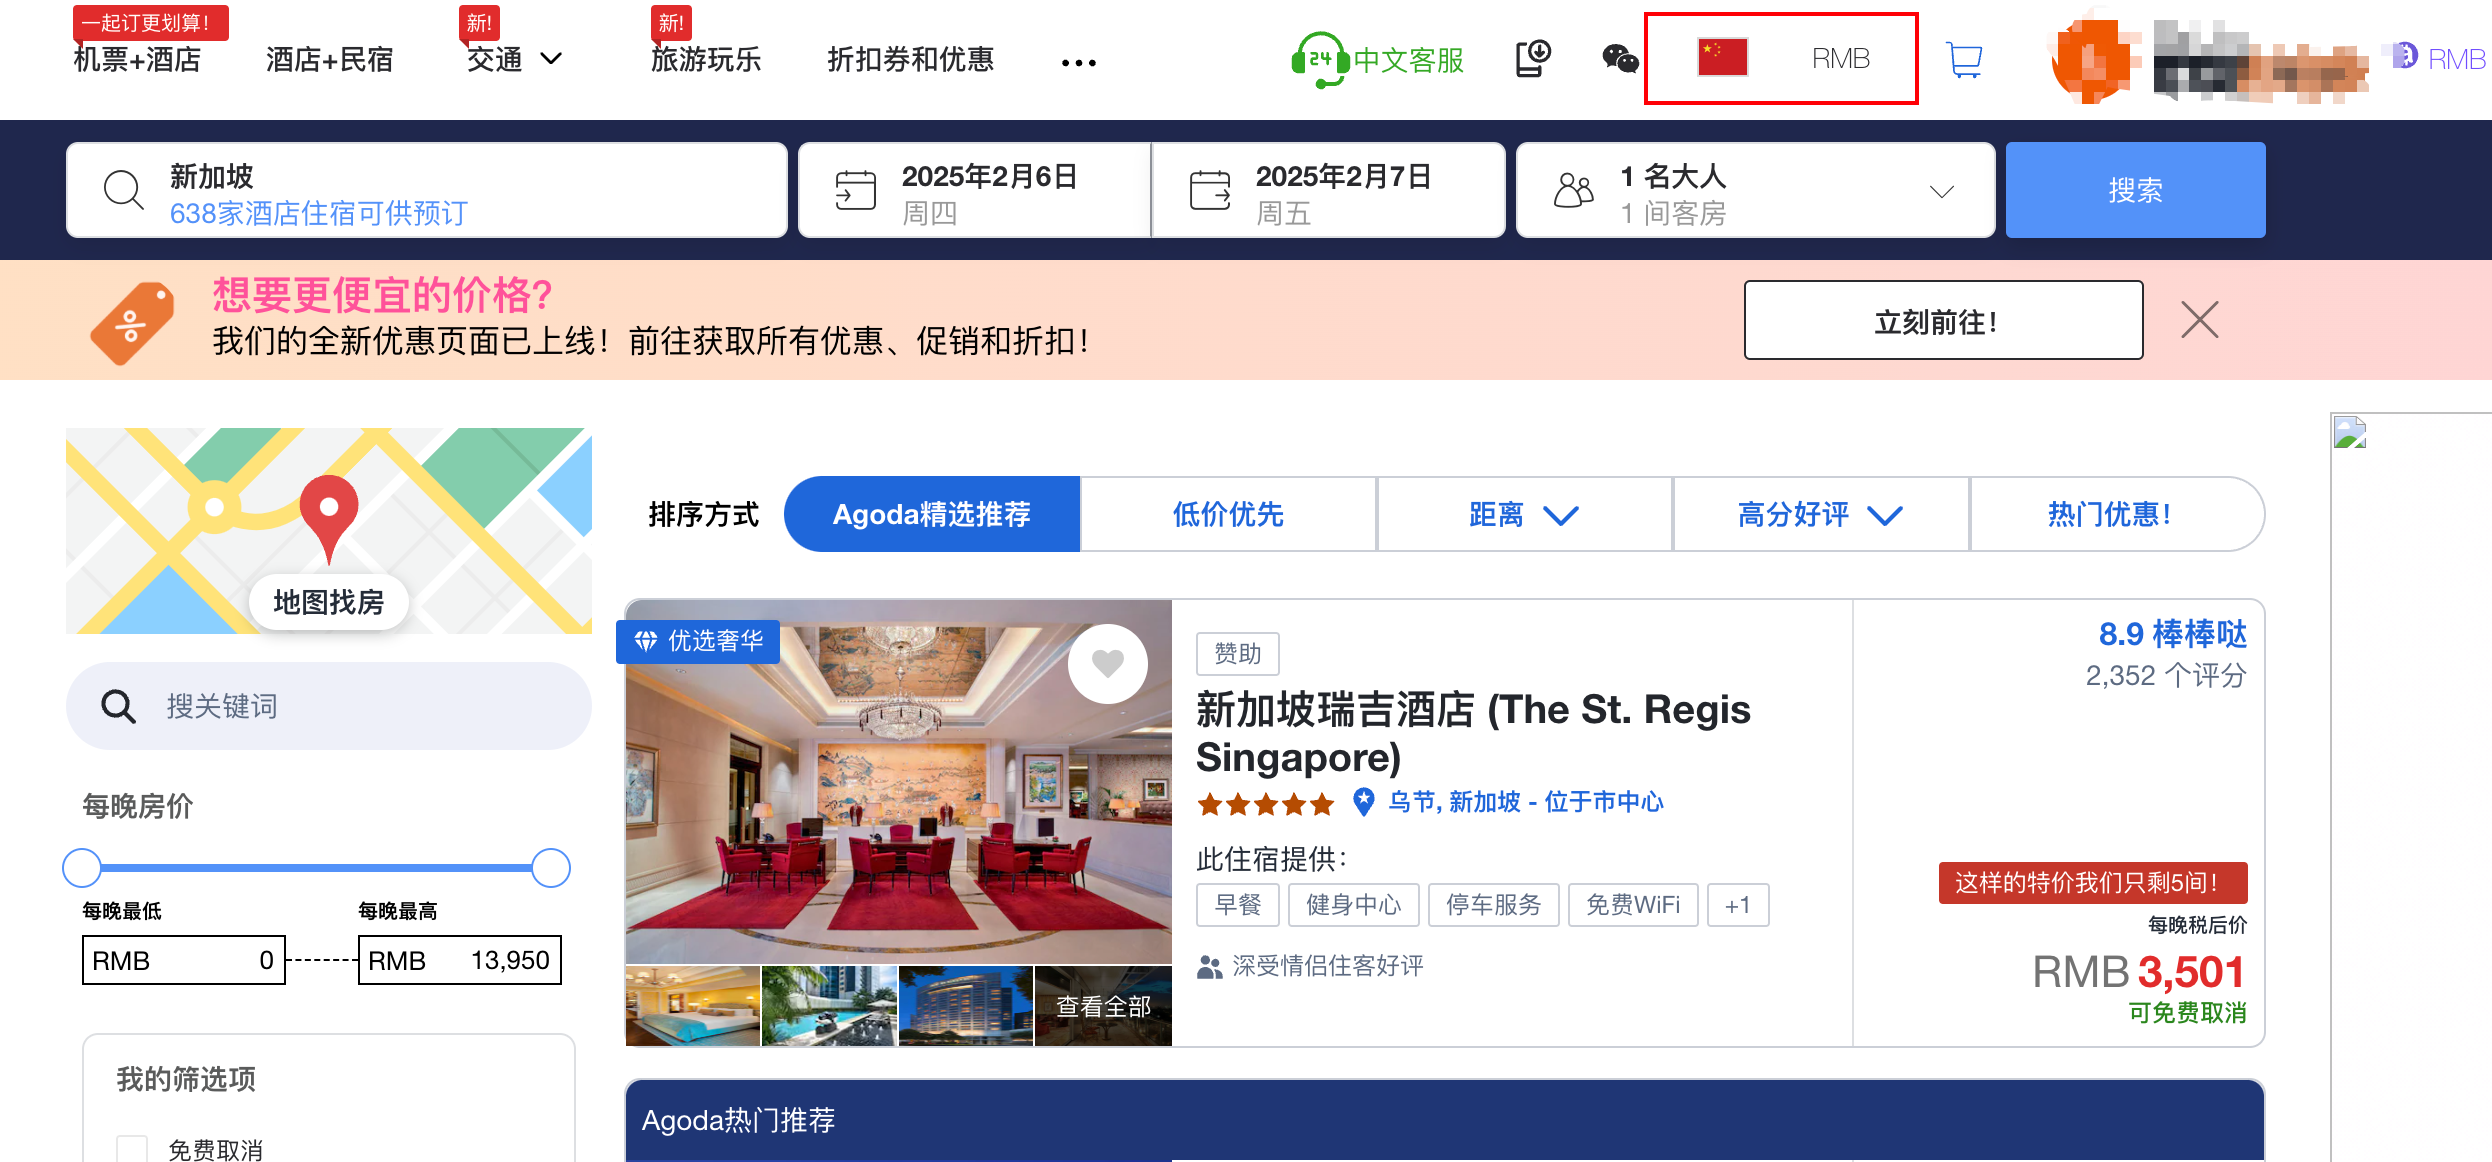Select Agoda精选推荐 sort tab
2492x1162 pixels.
click(x=932, y=514)
